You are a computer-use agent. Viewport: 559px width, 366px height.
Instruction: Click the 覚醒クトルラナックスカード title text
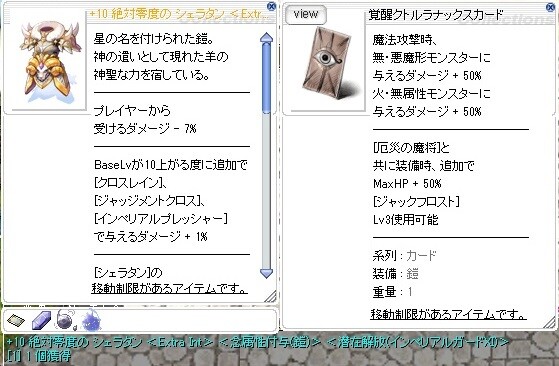(x=436, y=15)
